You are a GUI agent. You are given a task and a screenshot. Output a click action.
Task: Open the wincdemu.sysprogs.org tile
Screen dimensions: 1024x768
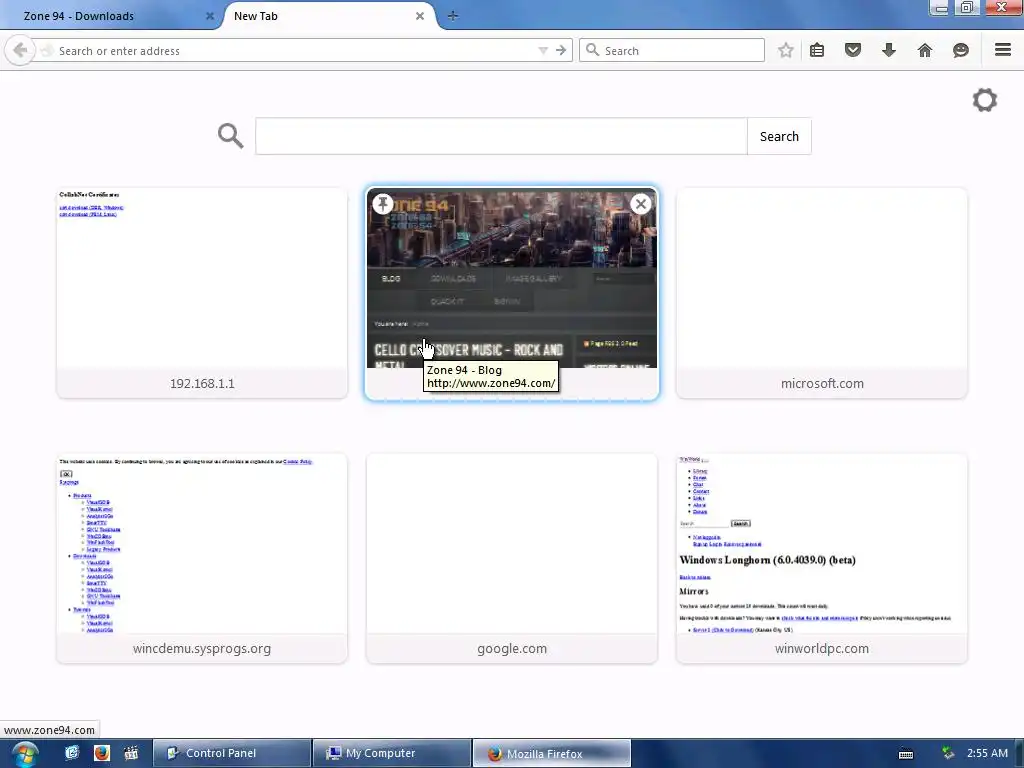point(202,558)
